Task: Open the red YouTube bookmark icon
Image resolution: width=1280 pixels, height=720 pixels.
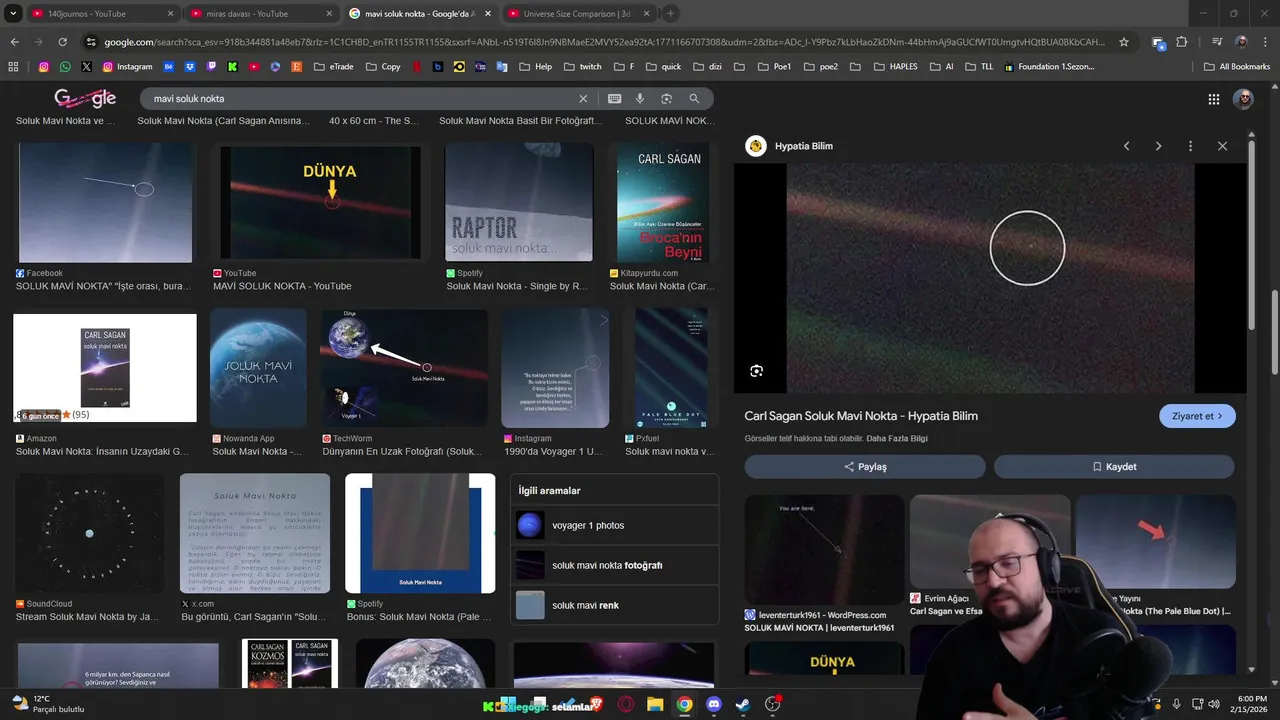Action: [x=254, y=67]
